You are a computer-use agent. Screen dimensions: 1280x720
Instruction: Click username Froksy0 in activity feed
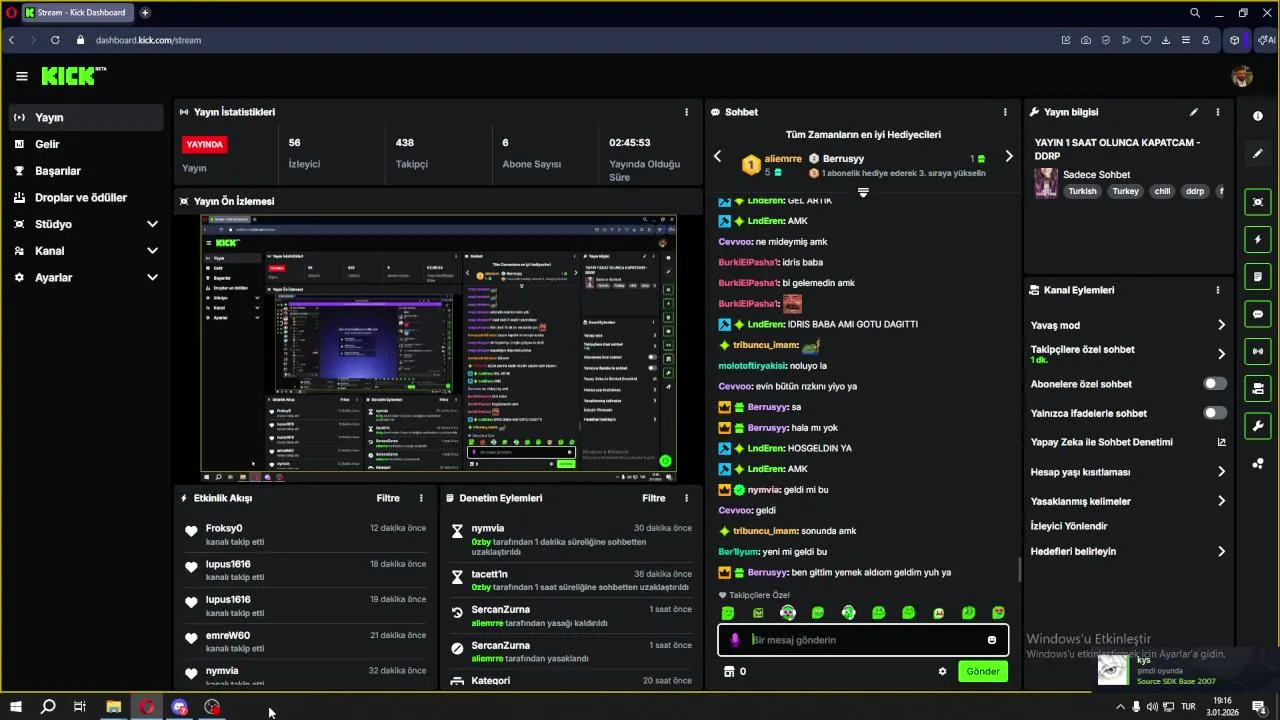click(224, 528)
